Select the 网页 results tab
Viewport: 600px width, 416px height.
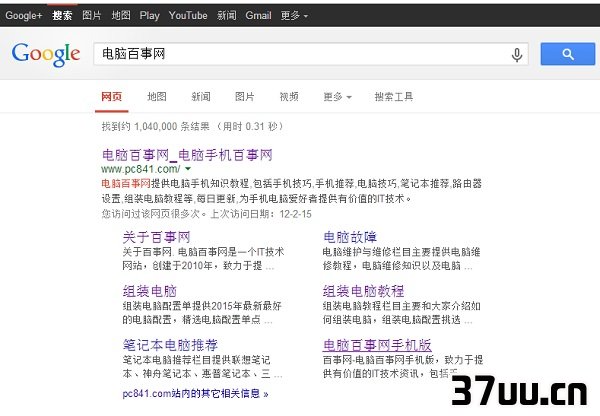(x=111, y=97)
